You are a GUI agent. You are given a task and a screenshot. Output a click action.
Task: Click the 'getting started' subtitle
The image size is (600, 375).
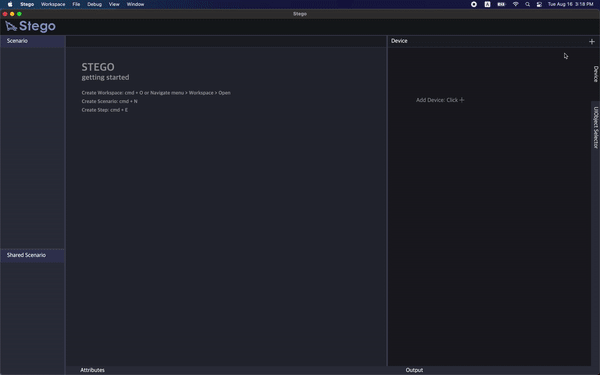pos(105,77)
